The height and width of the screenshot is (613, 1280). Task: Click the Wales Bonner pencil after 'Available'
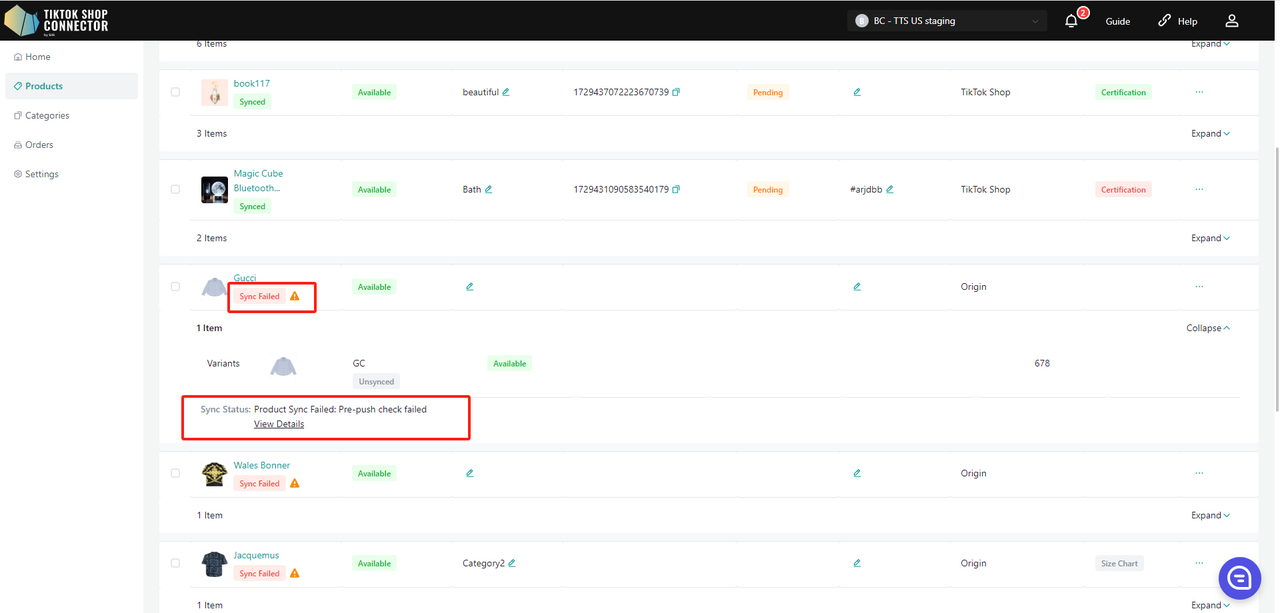(x=469, y=473)
